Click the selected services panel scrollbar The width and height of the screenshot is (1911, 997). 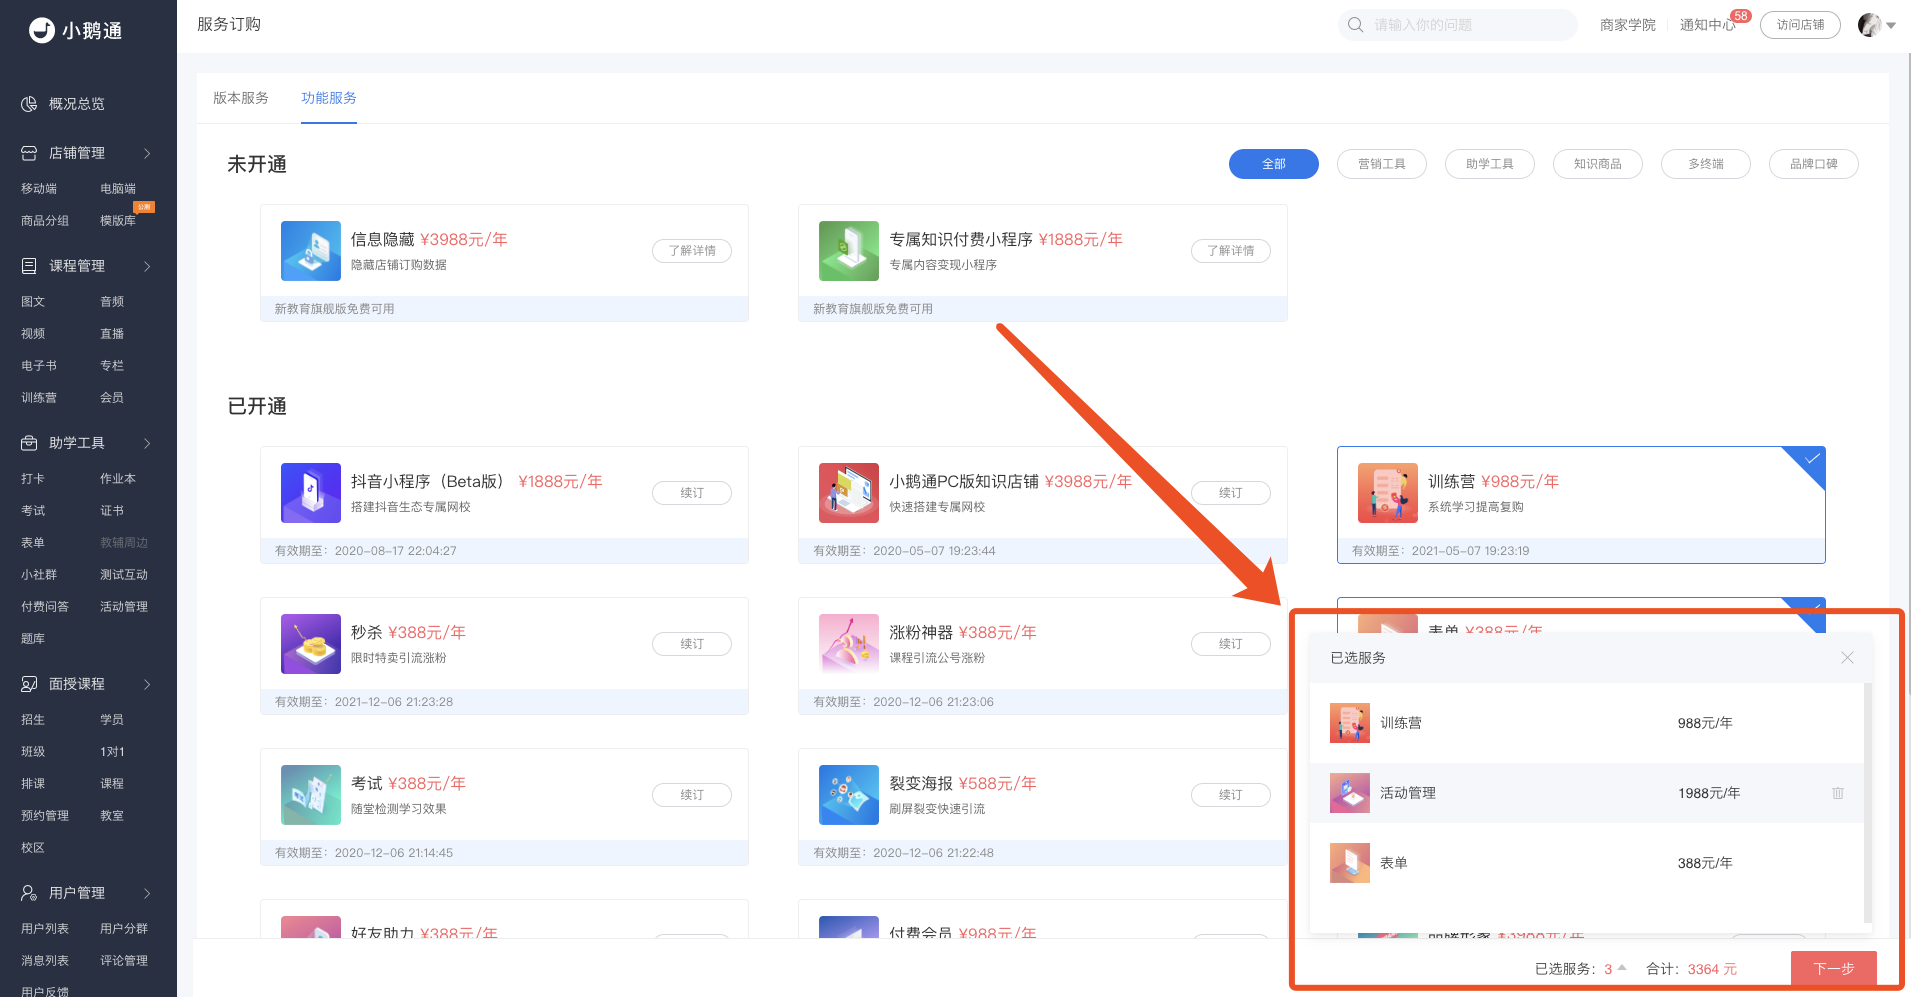point(1867,800)
